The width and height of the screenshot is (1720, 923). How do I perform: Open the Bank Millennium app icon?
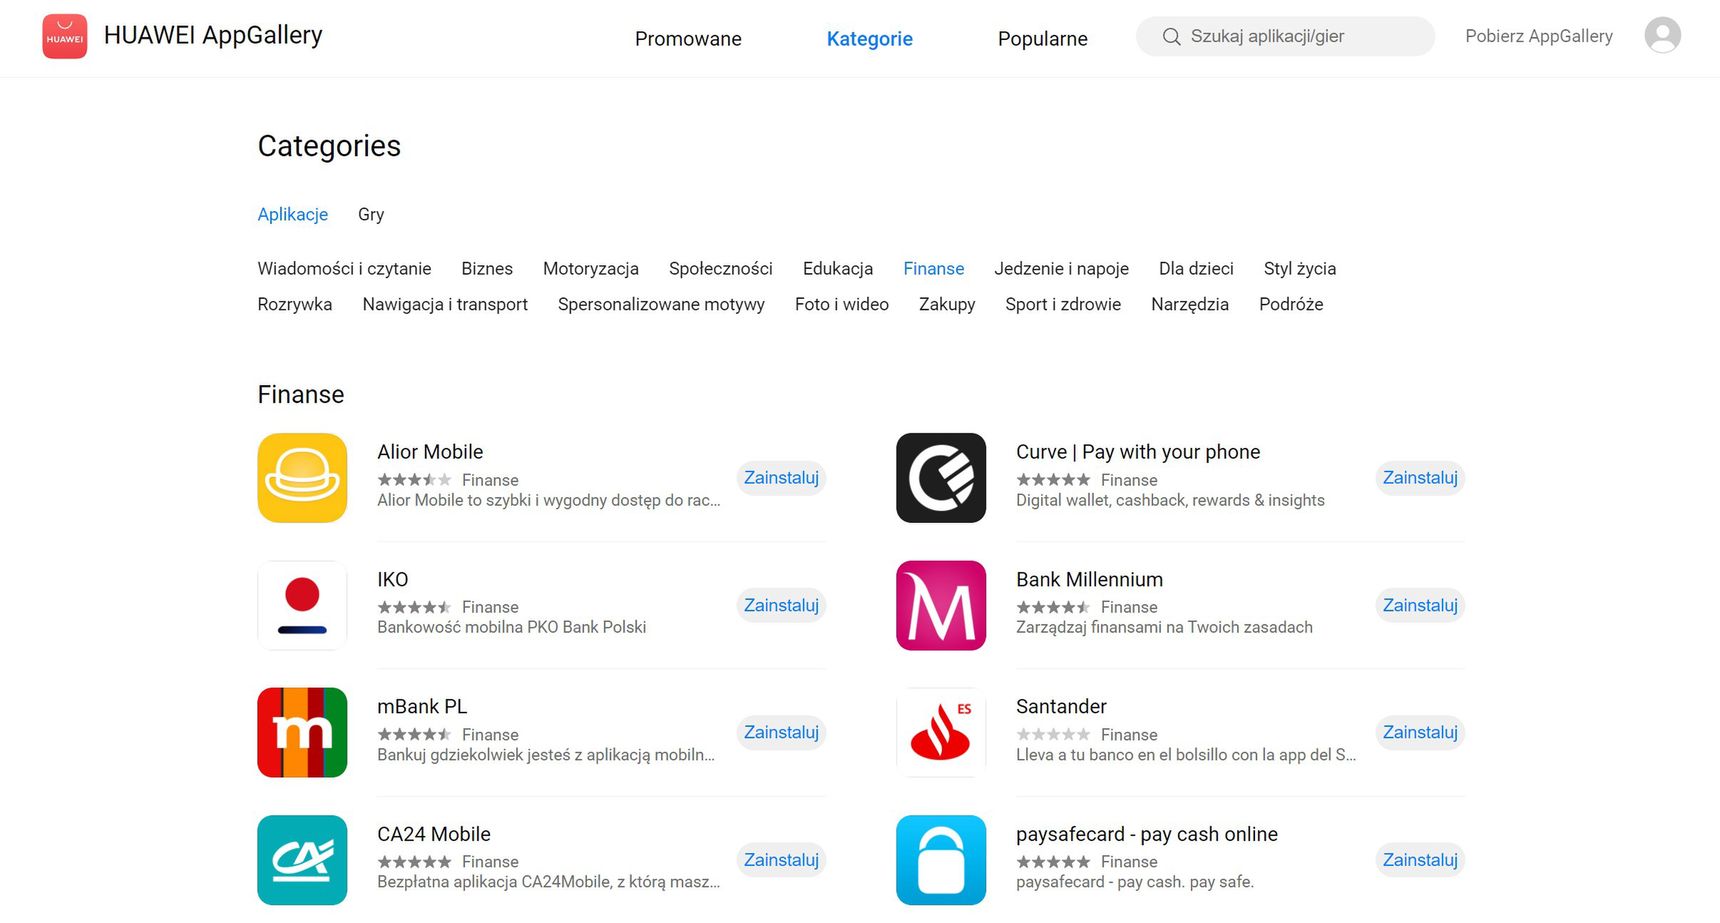(941, 605)
